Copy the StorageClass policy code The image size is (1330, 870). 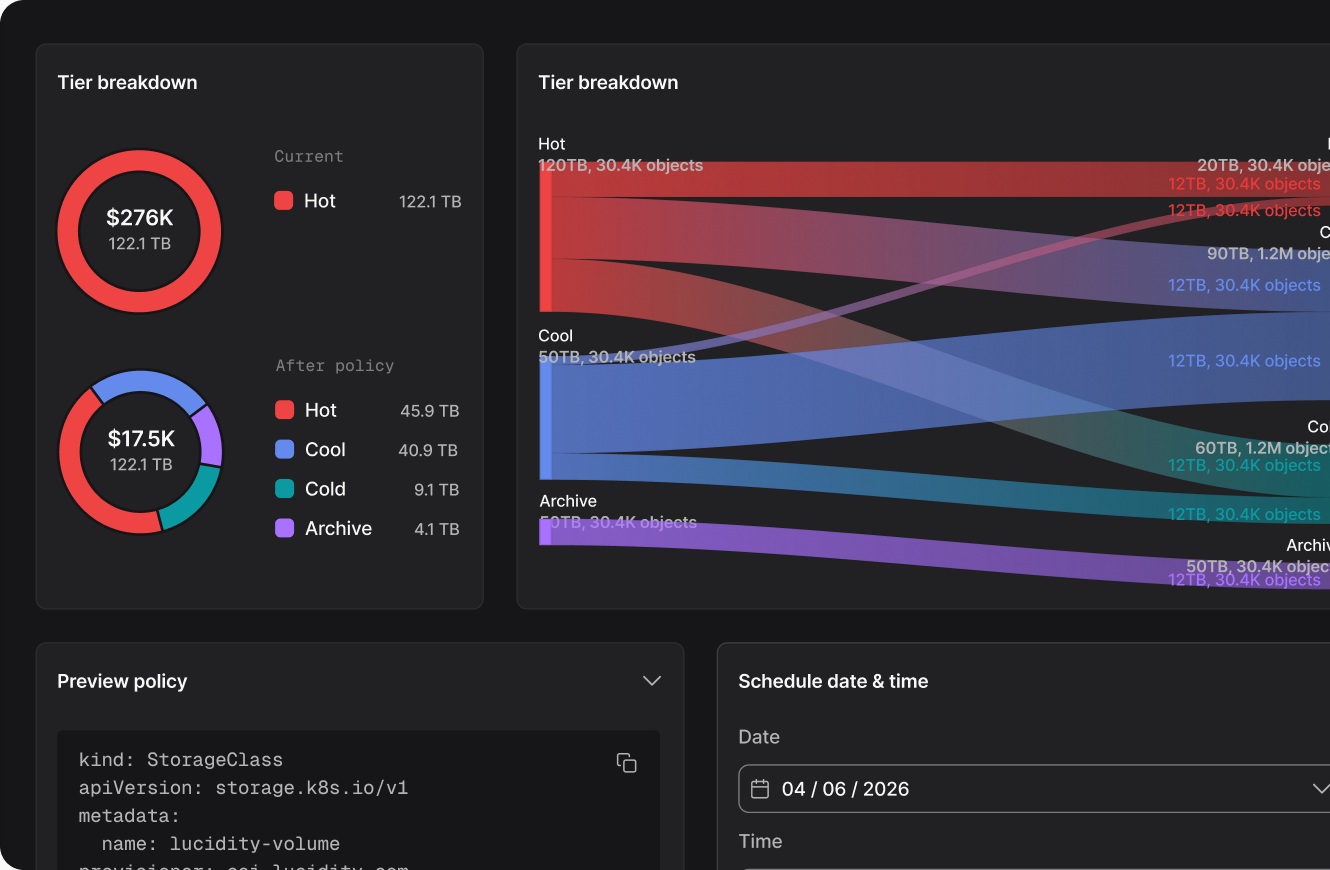click(627, 763)
